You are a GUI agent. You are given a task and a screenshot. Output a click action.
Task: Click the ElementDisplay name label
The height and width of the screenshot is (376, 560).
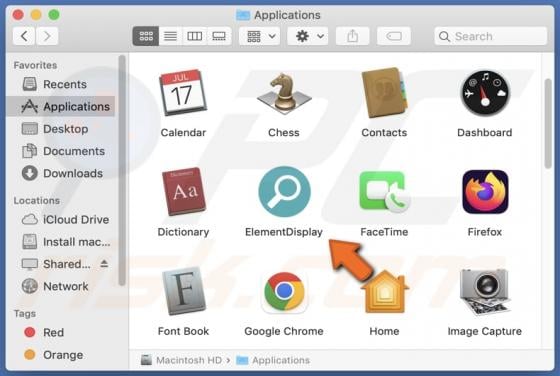284,232
